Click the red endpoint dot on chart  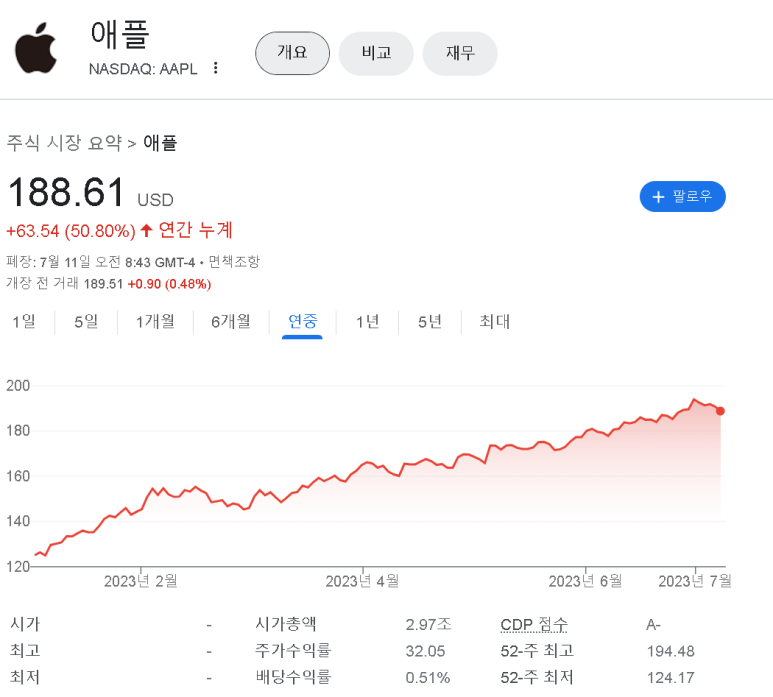[x=720, y=411]
